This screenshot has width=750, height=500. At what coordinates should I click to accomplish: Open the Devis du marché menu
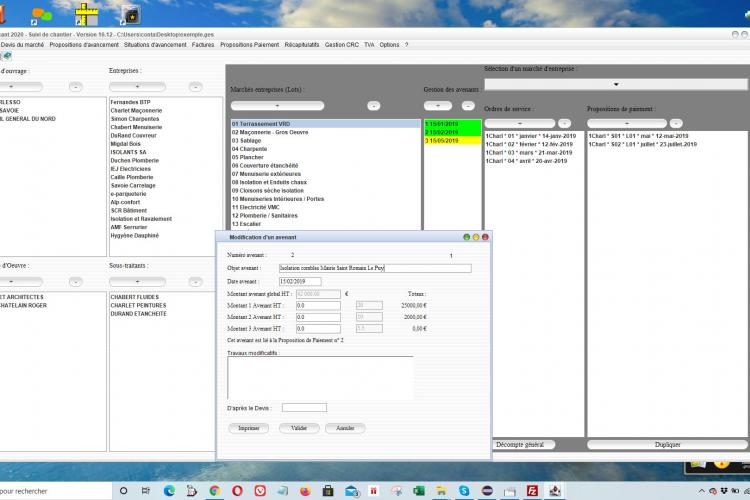22,44
